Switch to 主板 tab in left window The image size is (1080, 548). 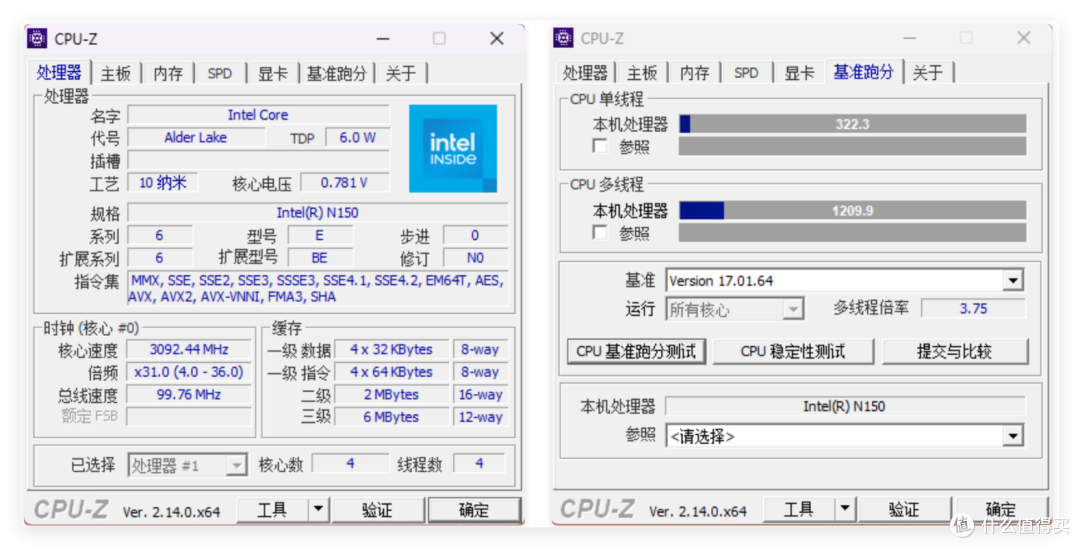tap(116, 74)
